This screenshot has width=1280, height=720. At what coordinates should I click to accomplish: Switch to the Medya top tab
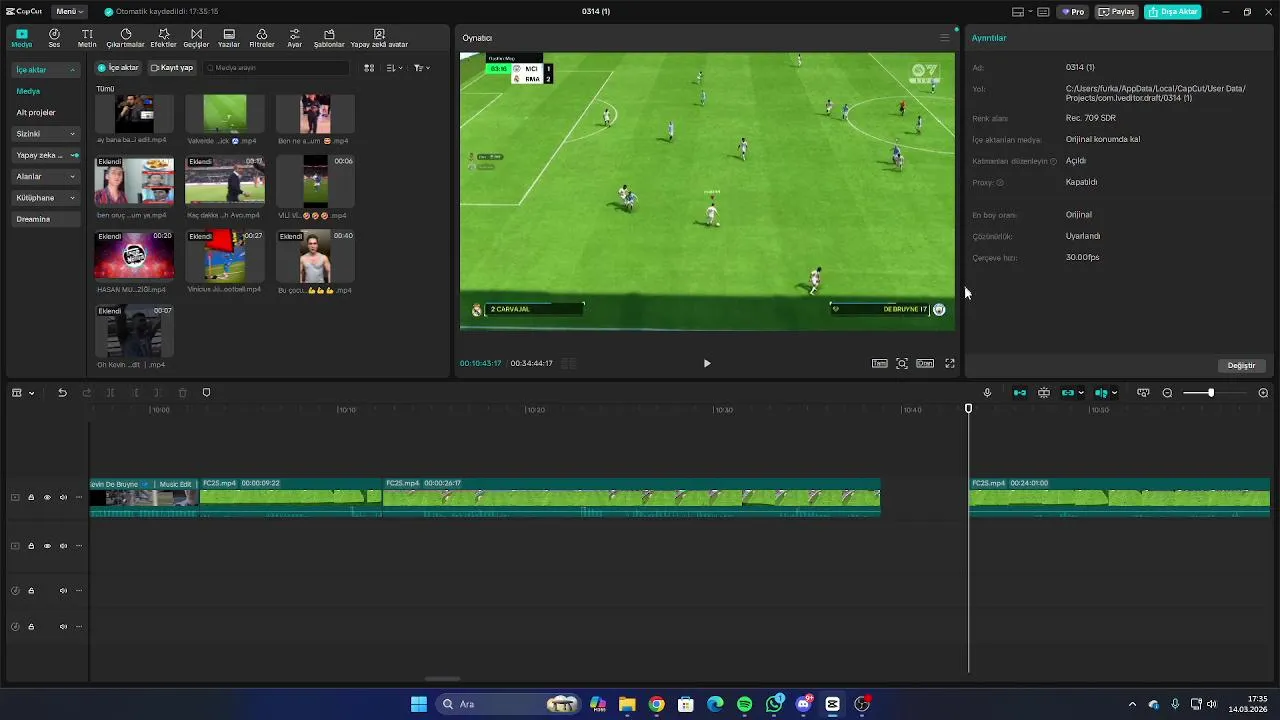pyautogui.click(x=22, y=38)
